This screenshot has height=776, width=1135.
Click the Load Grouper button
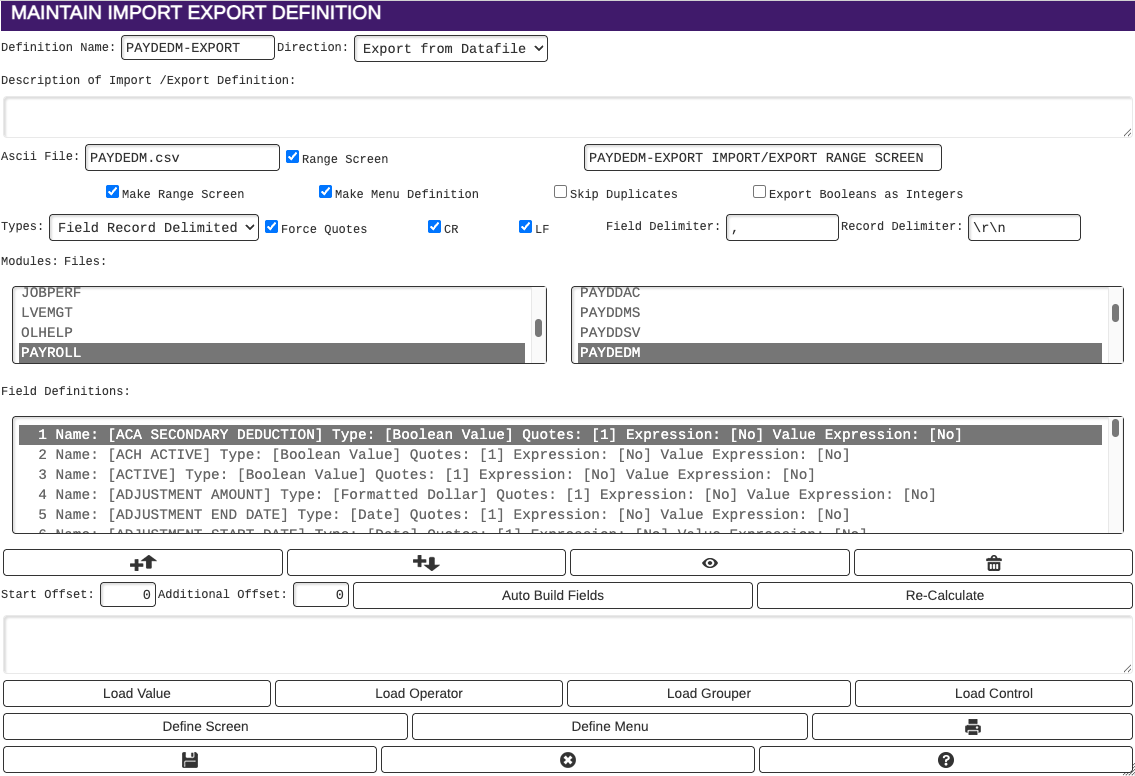(709, 693)
